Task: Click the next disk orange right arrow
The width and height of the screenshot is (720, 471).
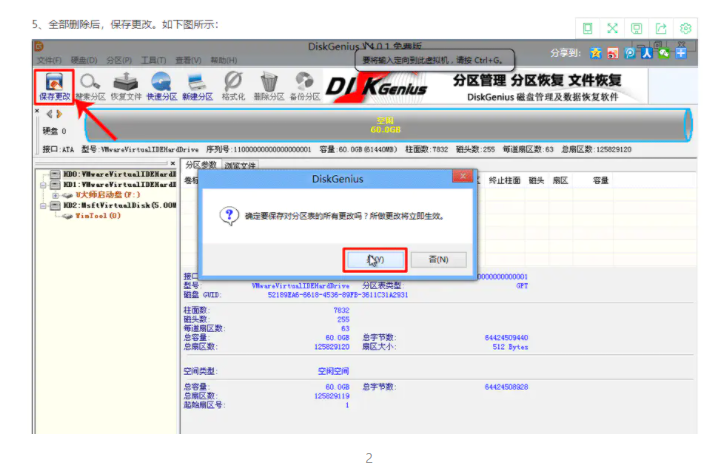Action: 59,114
